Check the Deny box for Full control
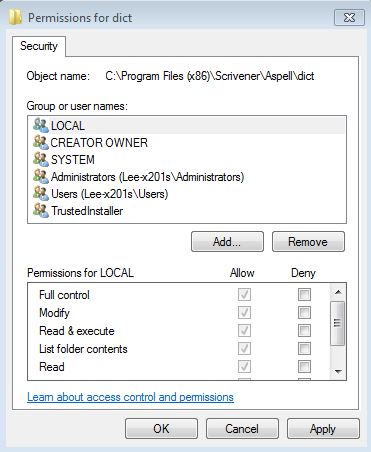371x452 pixels. click(304, 294)
